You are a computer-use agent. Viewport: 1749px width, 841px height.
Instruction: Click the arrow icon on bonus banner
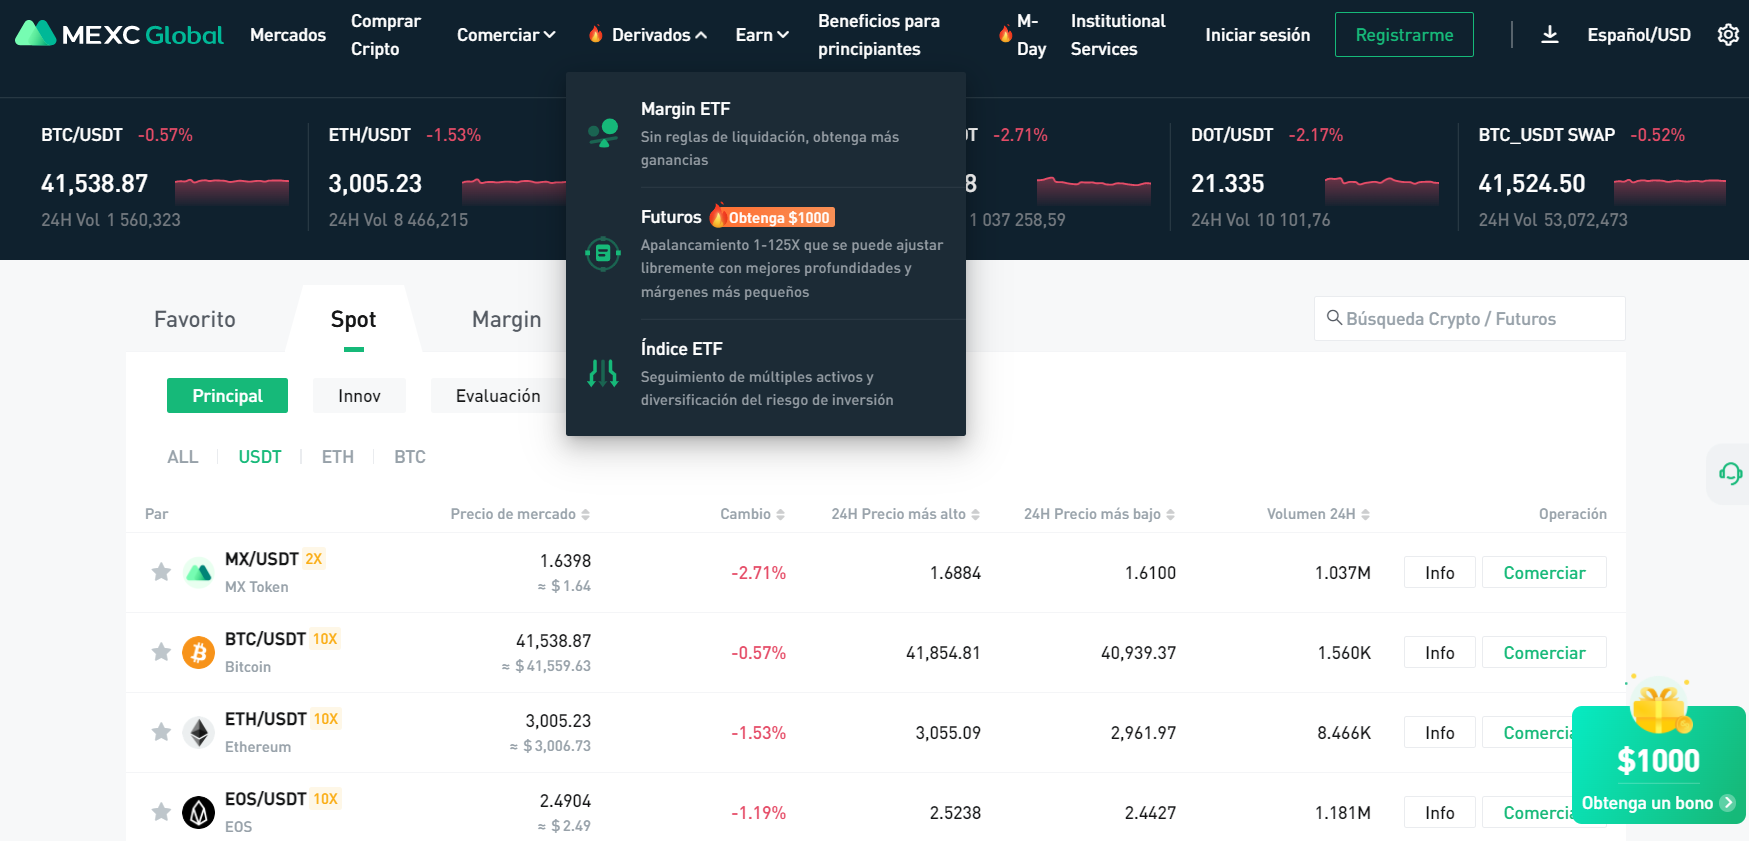pyautogui.click(x=1727, y=803)
